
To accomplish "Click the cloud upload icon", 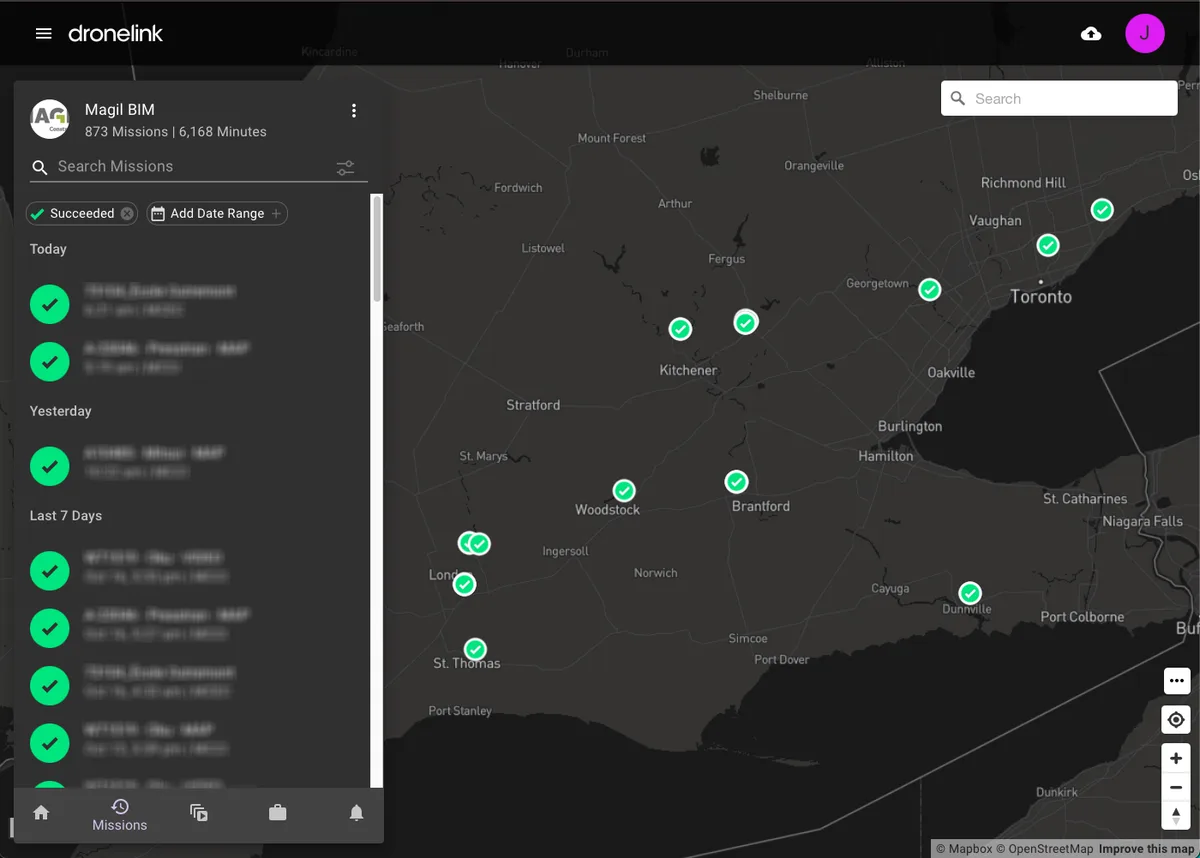I will [1091, 34].
